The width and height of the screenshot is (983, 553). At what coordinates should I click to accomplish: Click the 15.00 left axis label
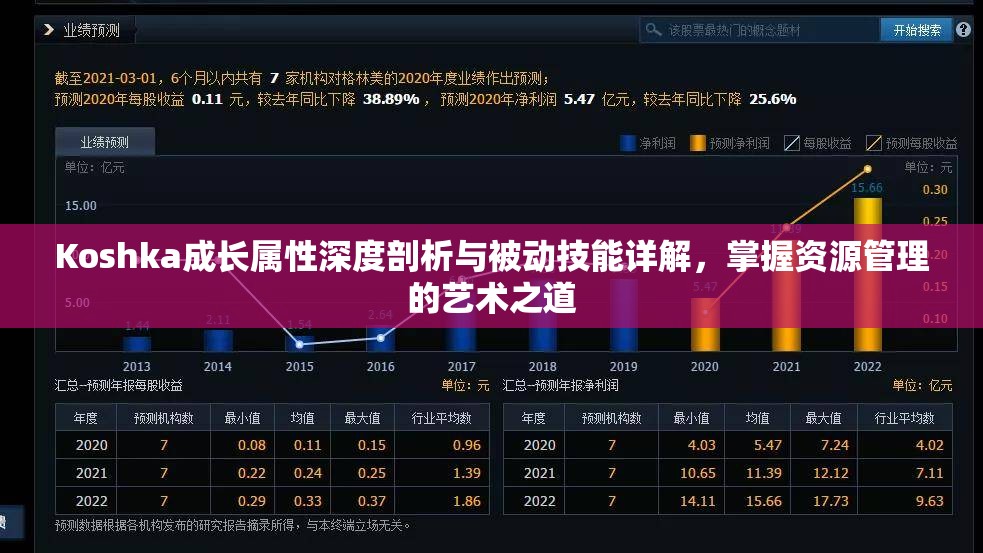[81, 206]
